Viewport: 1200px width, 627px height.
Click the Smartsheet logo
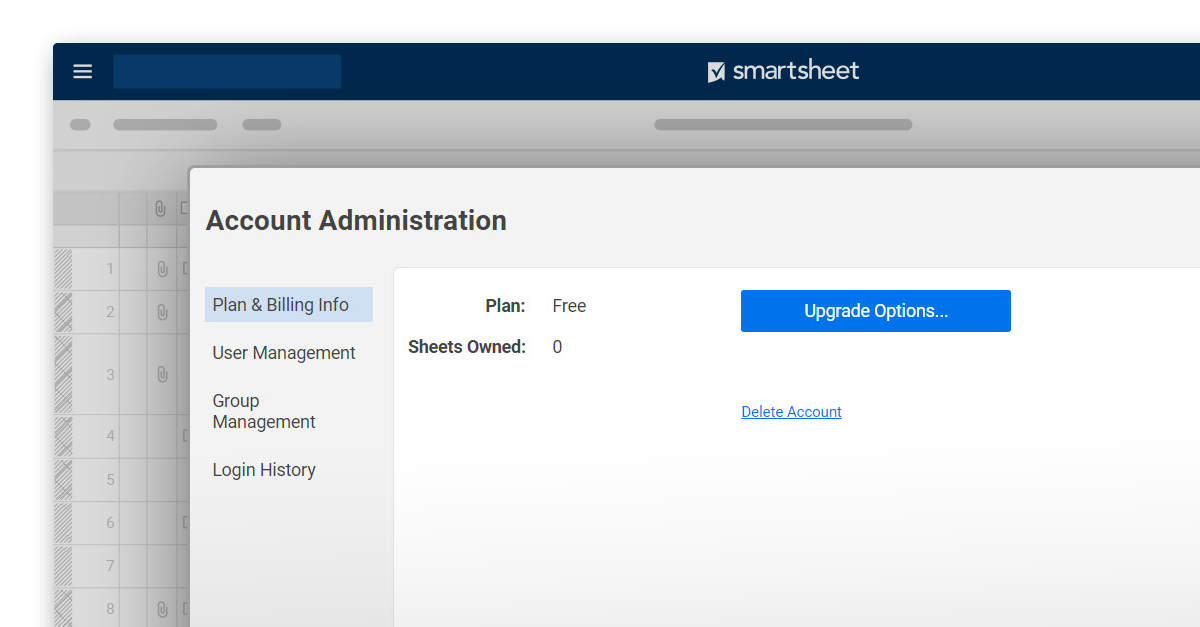coord(783,71)
